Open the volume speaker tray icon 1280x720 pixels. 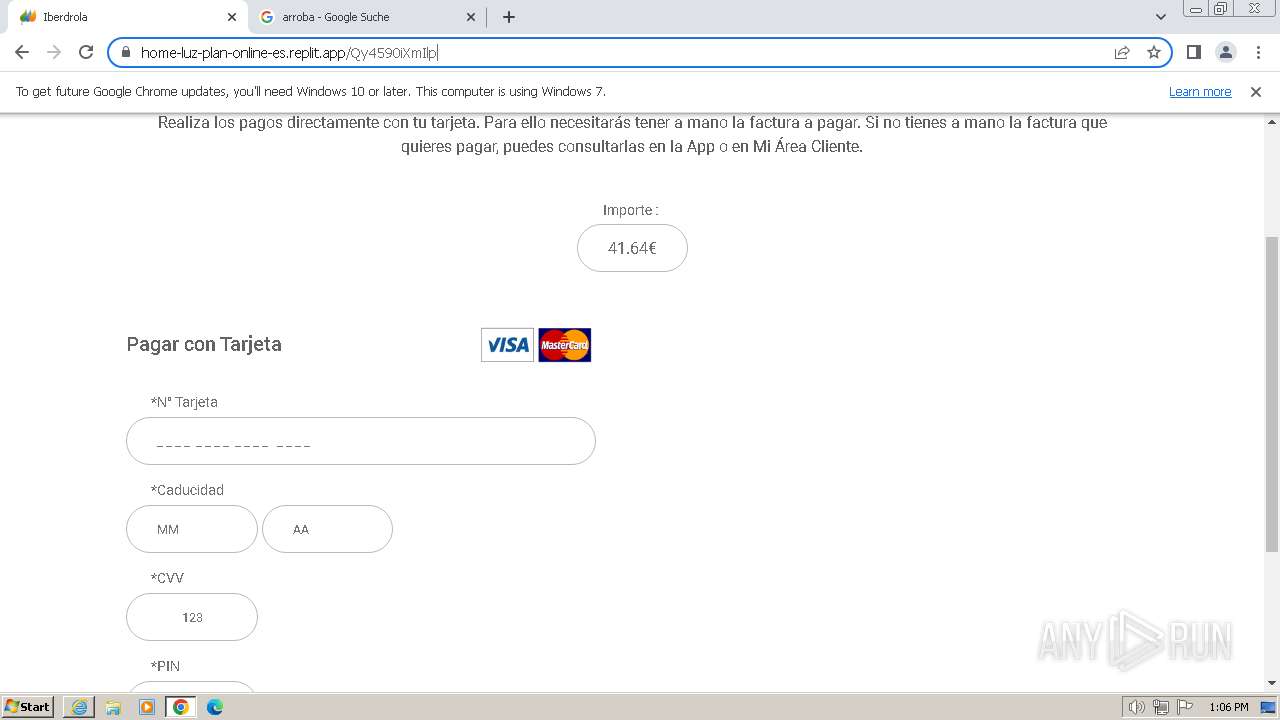pos(1137,707)
